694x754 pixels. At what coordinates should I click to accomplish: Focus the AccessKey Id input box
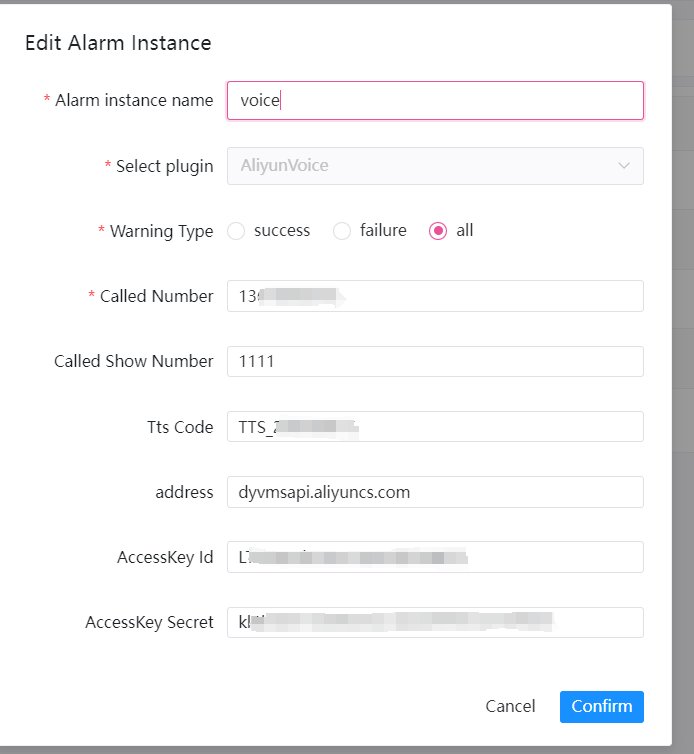coord(435,557)
